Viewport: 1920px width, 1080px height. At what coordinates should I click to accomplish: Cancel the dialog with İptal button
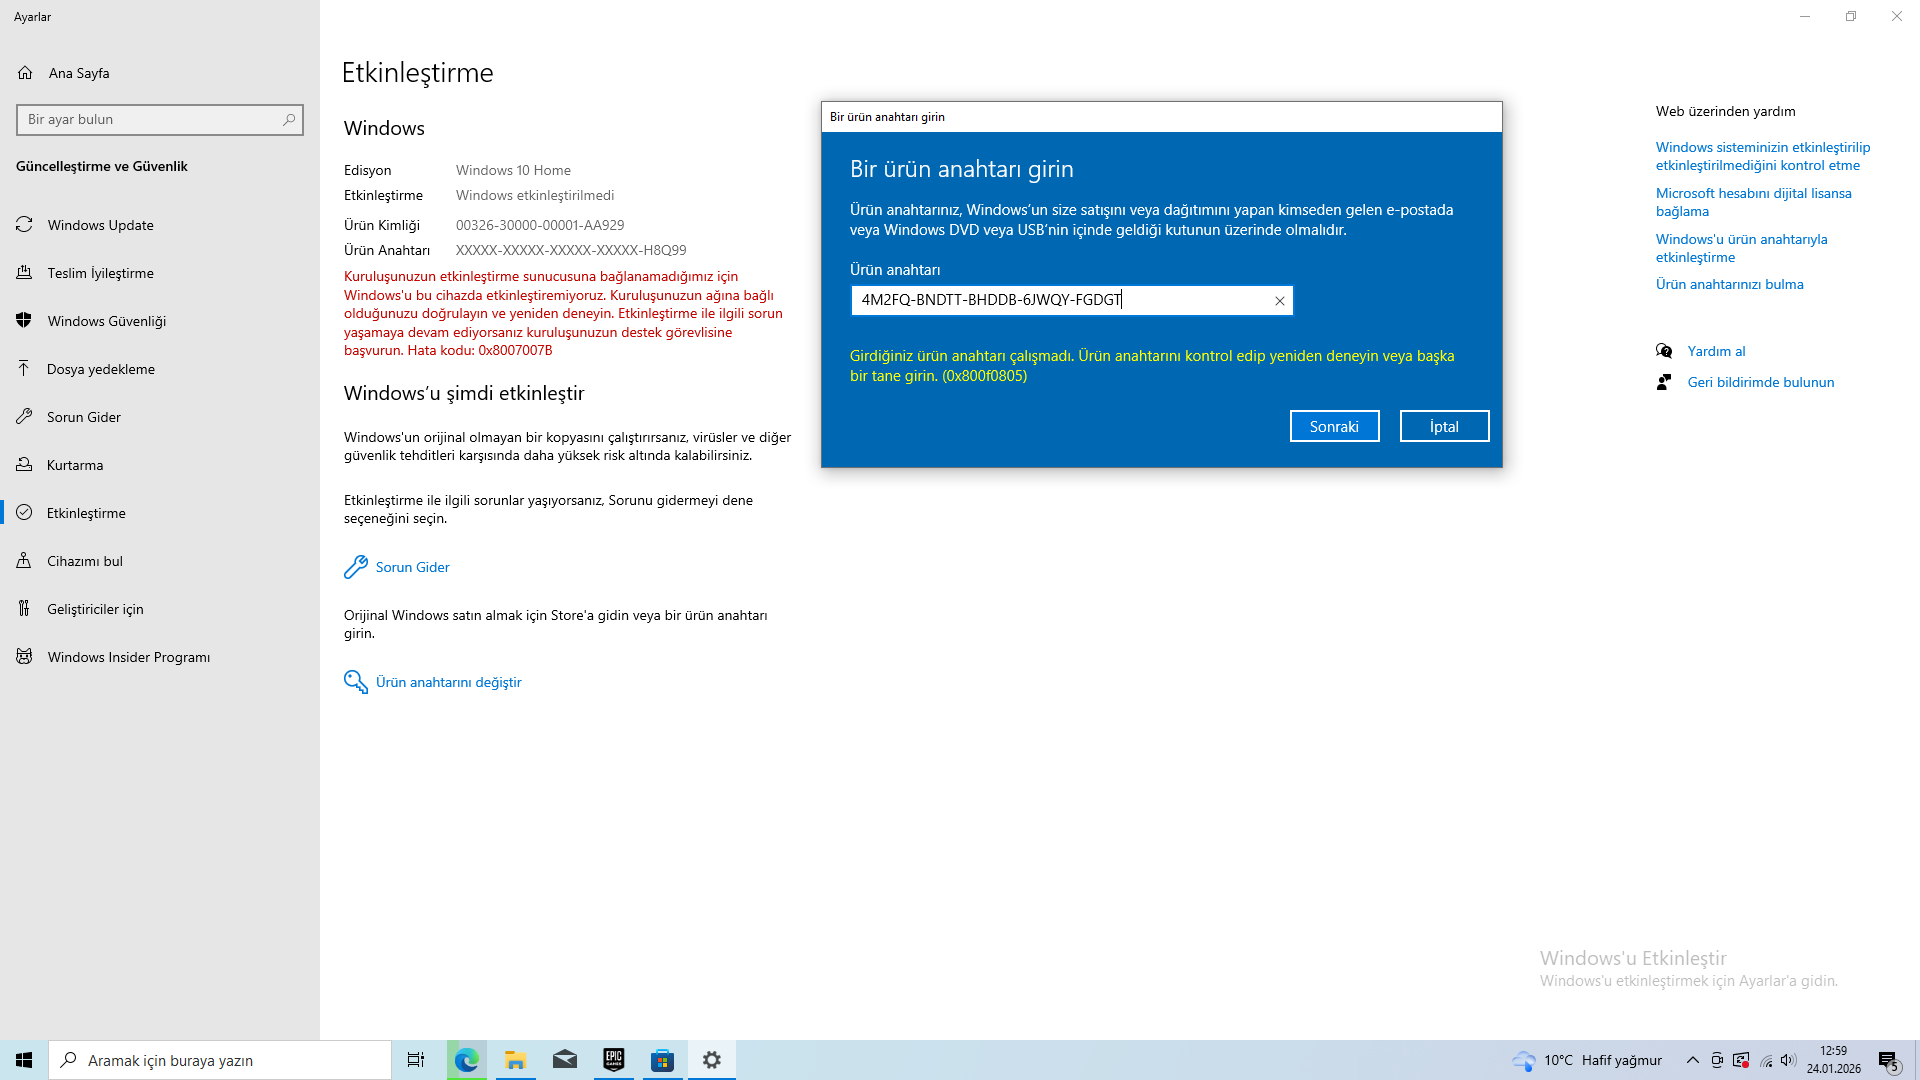1444,426
